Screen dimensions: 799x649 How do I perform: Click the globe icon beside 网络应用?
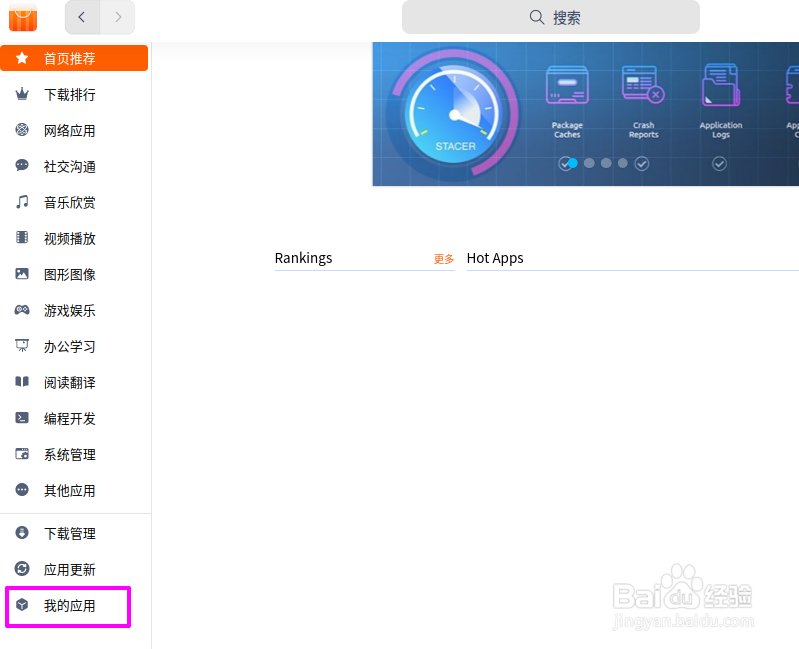tap(22, 130)
